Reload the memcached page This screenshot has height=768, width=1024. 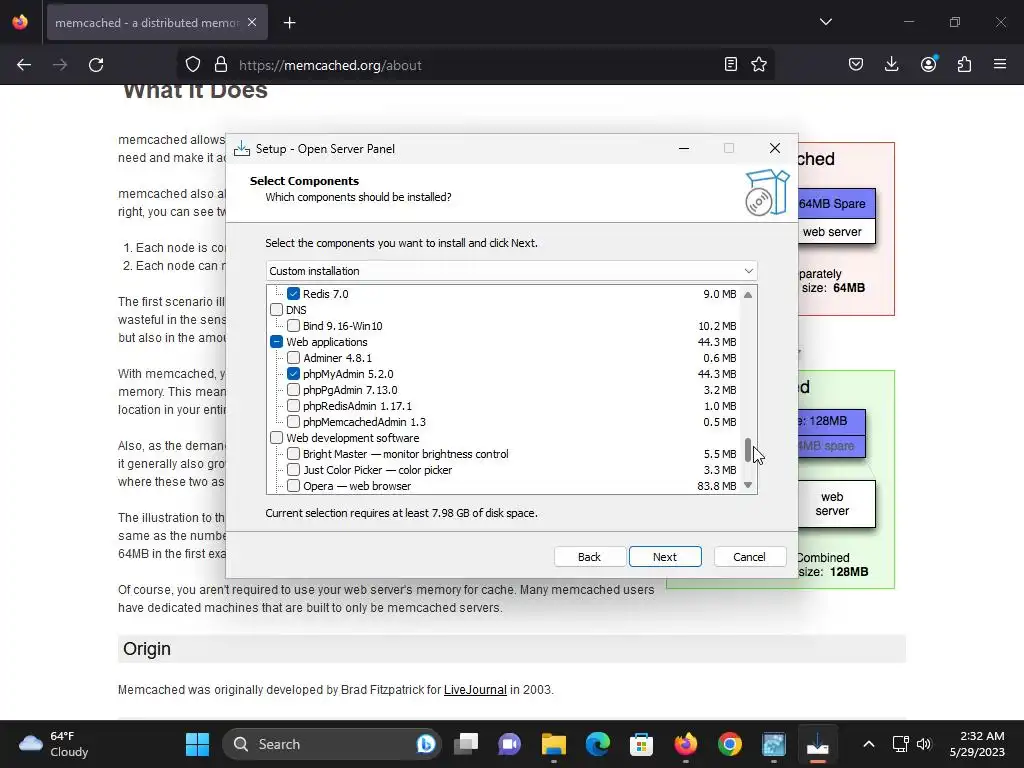(x=96, y=65)
